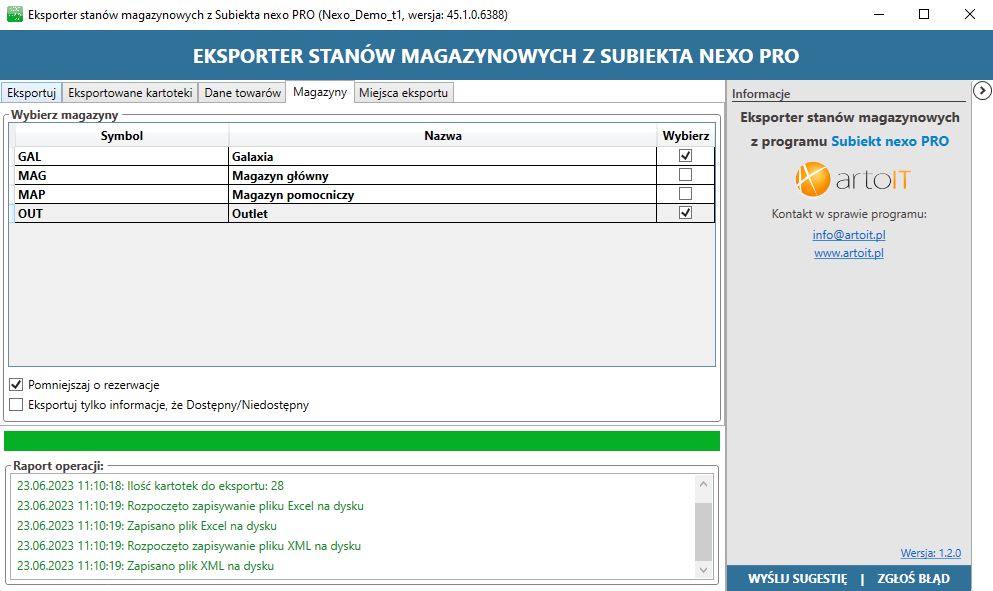Click the application icon in the title bar

pyautogui.click(x=14, y=15)
